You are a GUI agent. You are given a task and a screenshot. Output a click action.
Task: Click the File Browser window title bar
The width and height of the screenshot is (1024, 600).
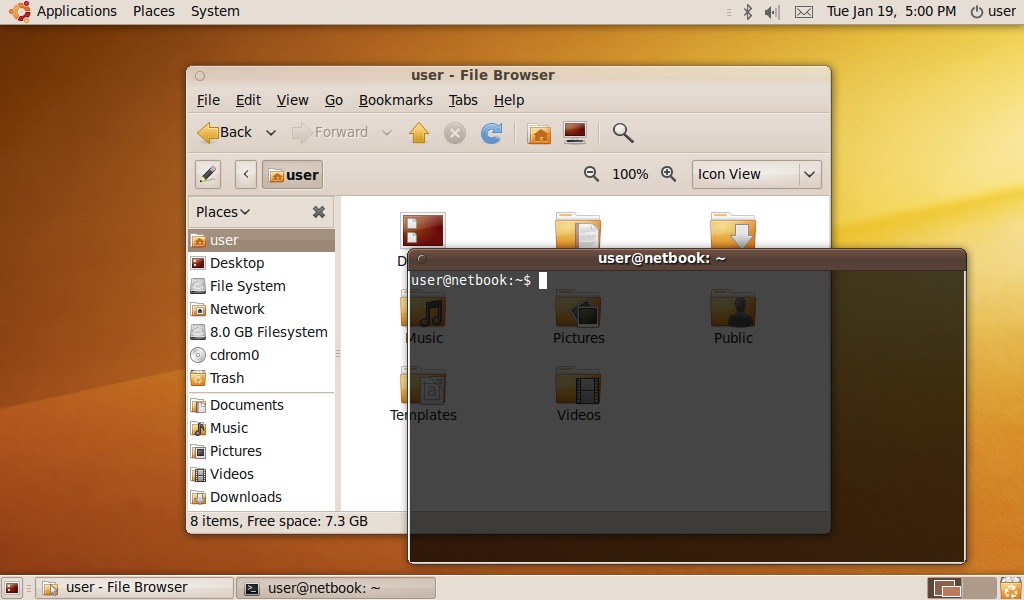click(x=508, y=75)
